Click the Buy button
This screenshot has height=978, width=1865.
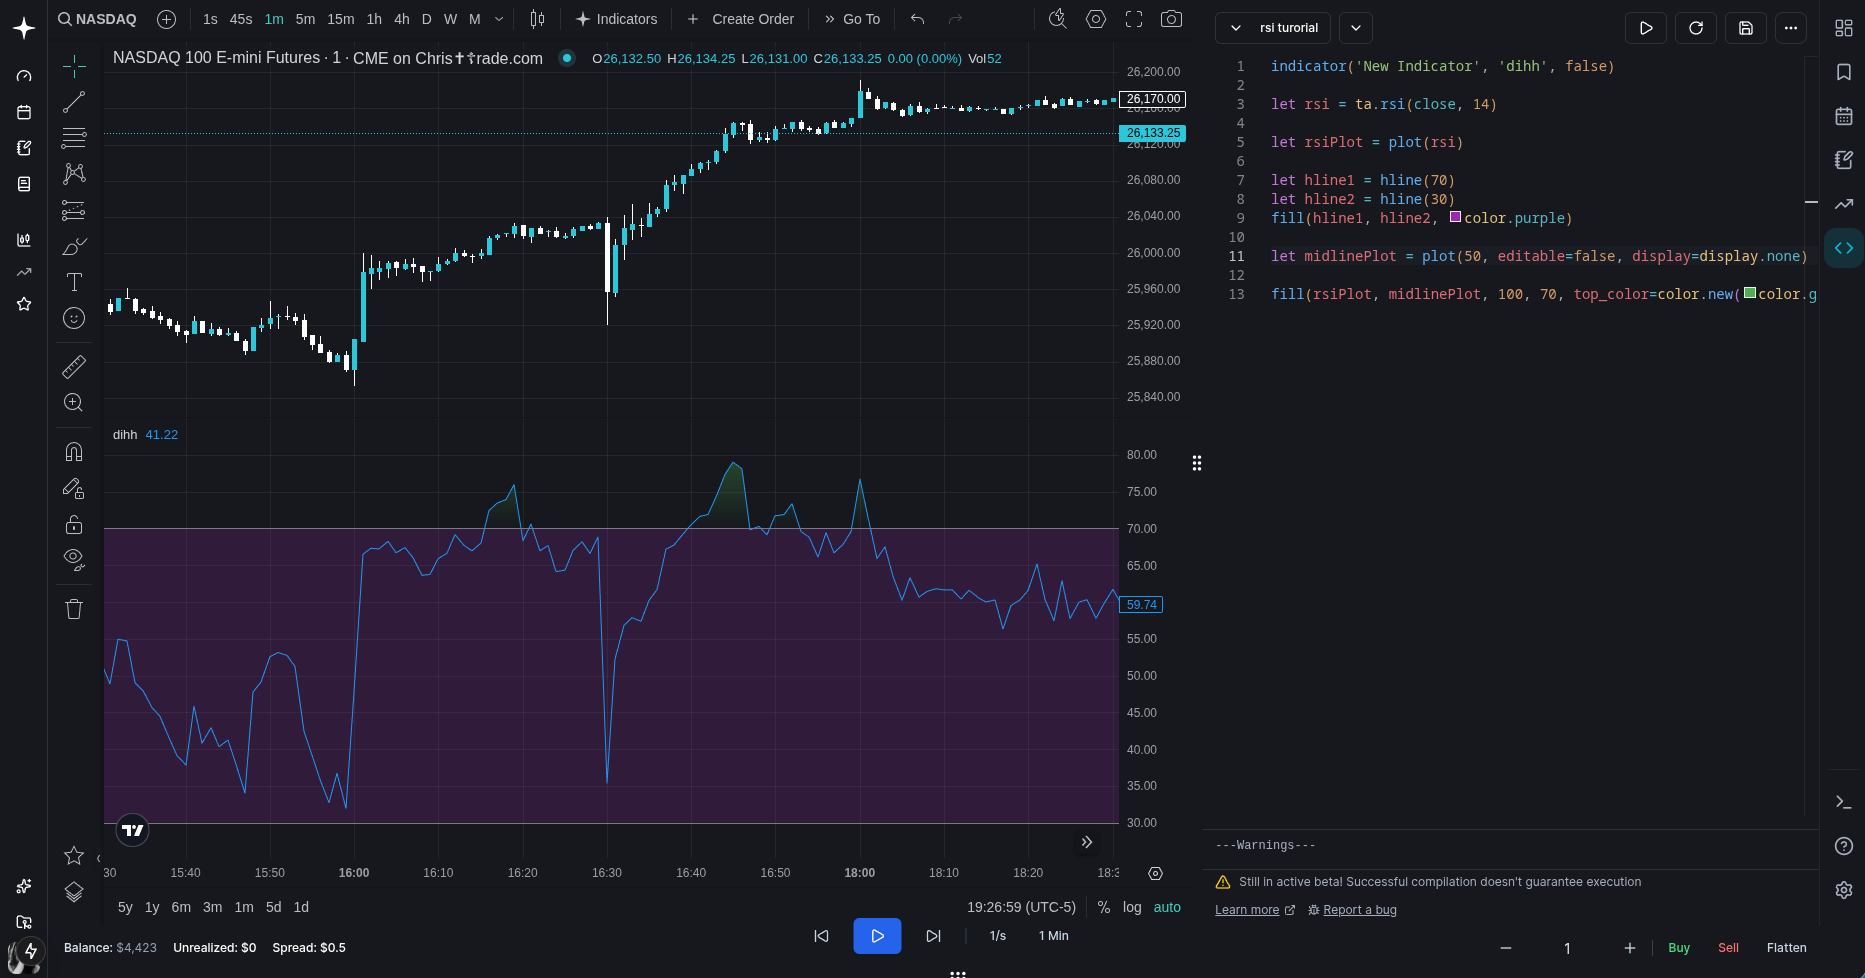click(1679, 948)
